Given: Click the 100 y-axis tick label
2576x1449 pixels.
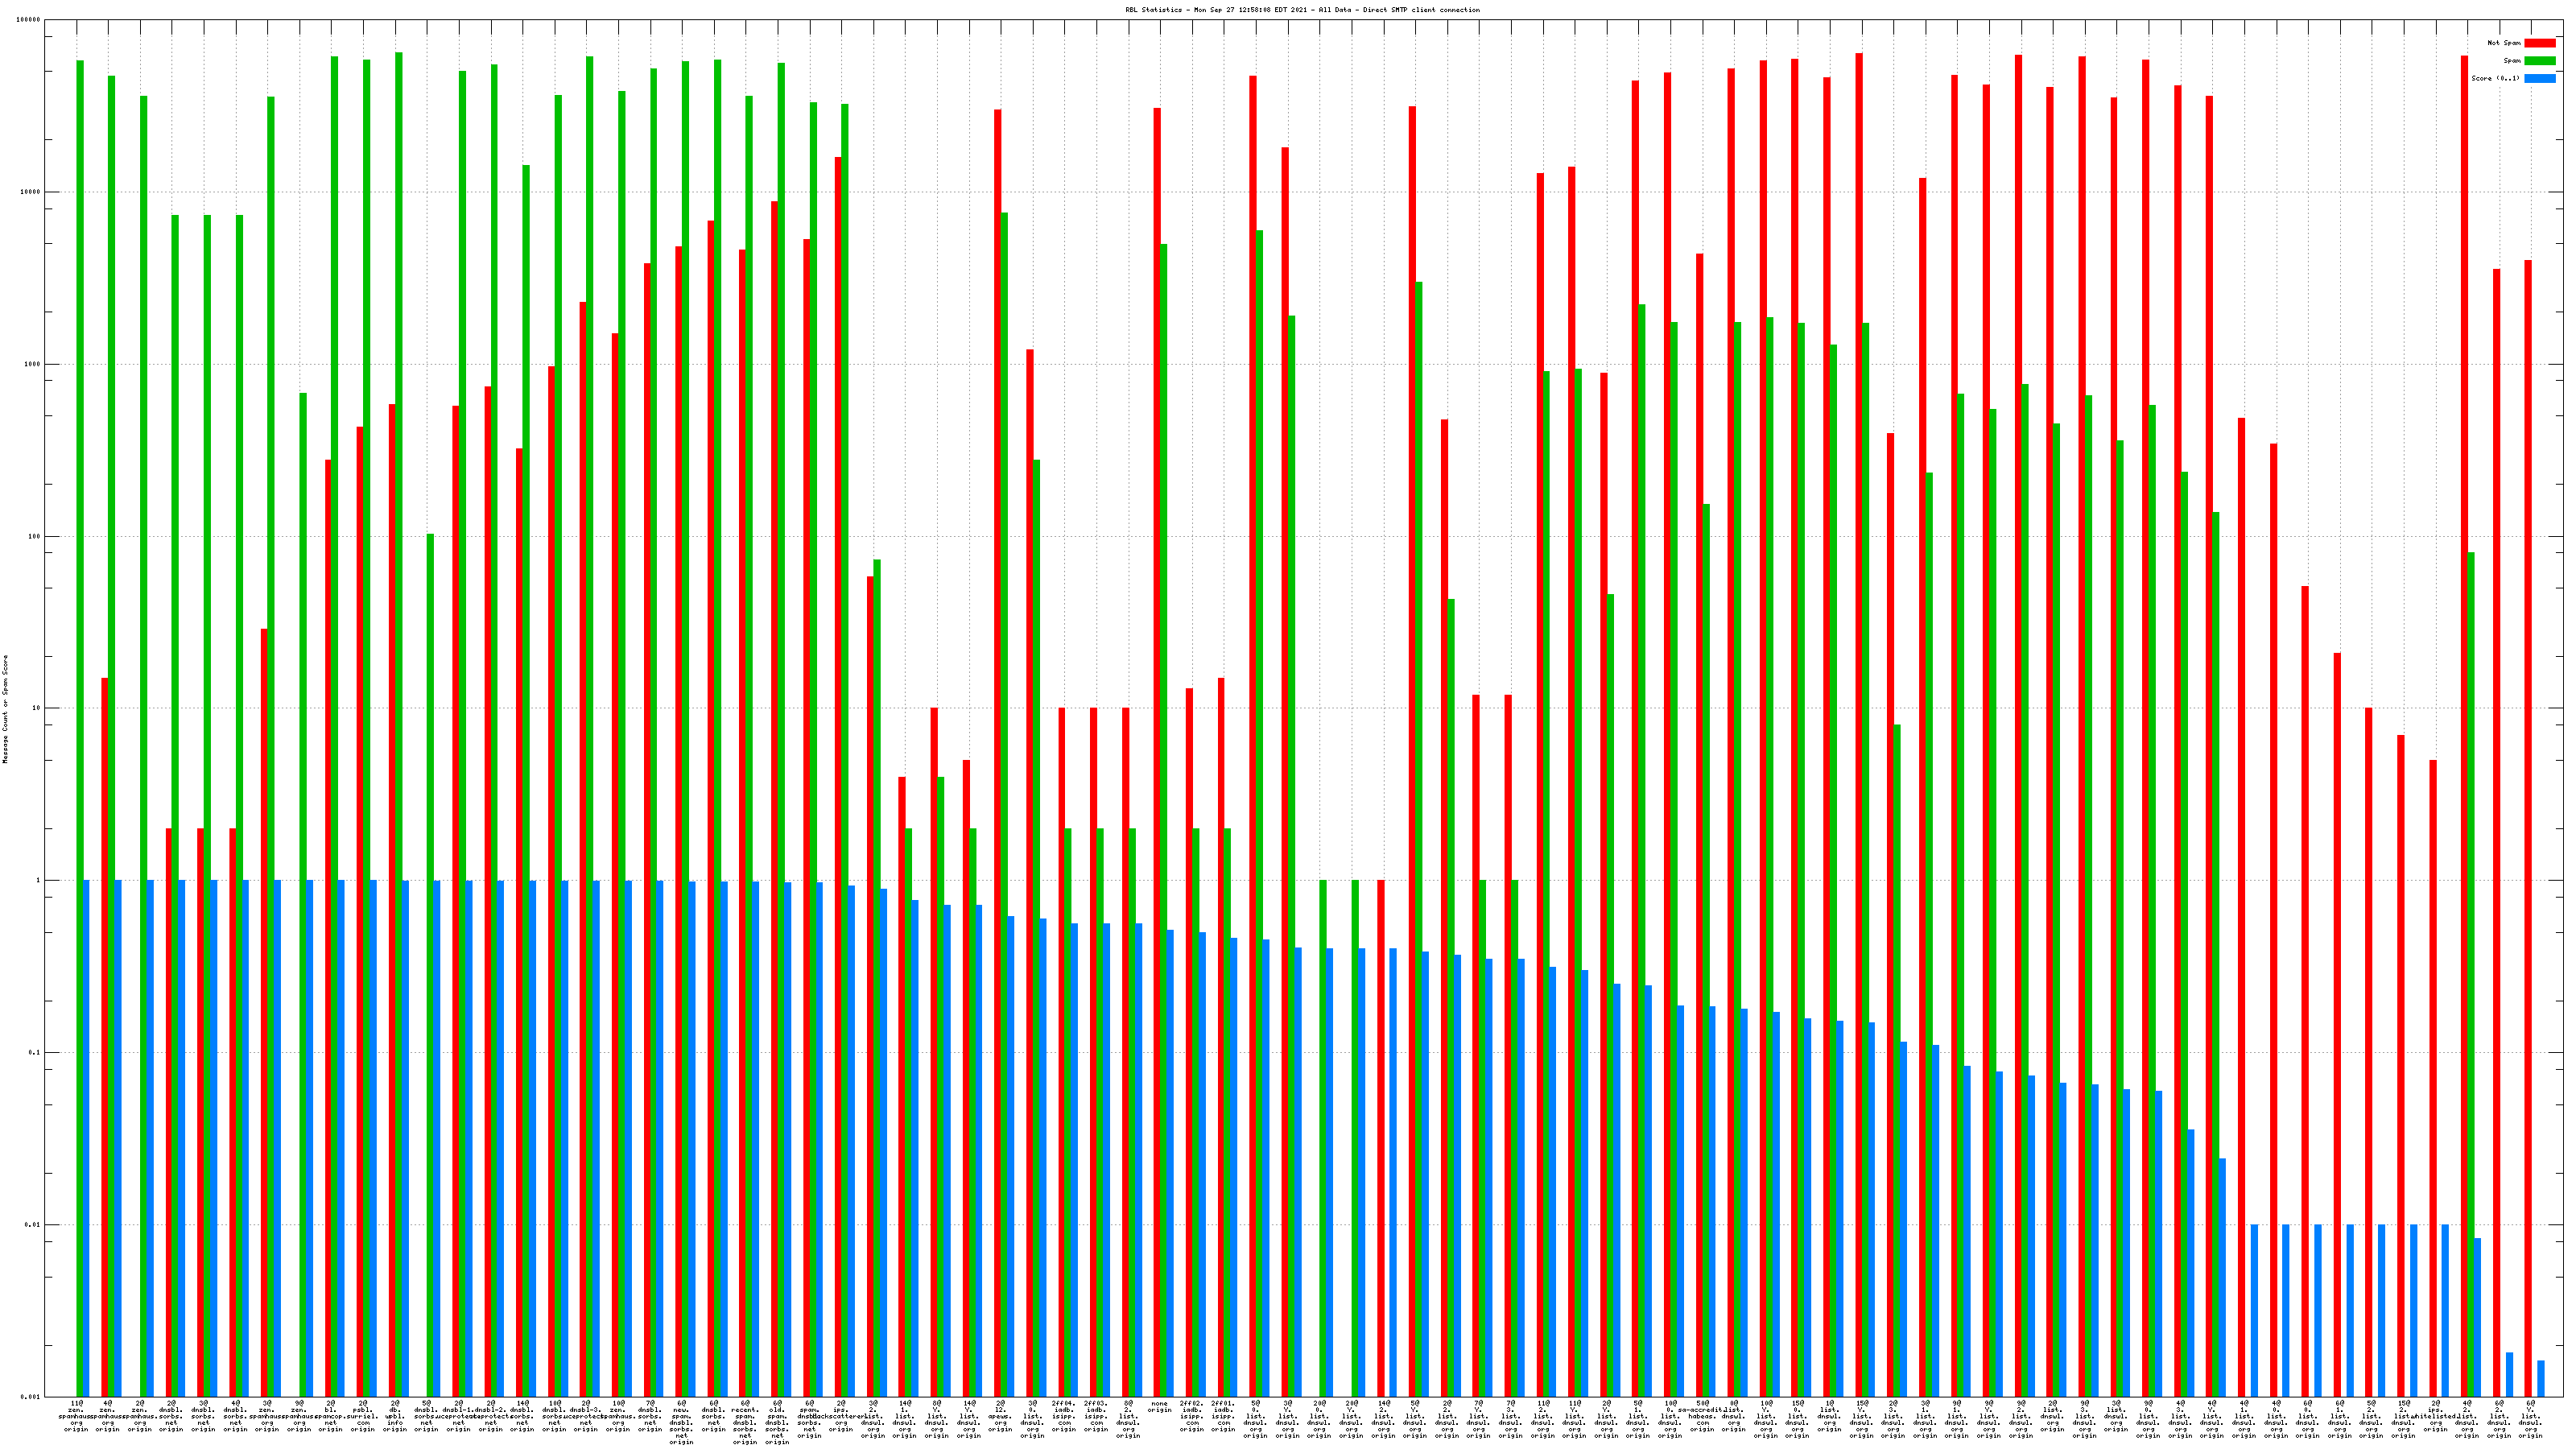Looking at the screenshot, I should pos(35,536).
